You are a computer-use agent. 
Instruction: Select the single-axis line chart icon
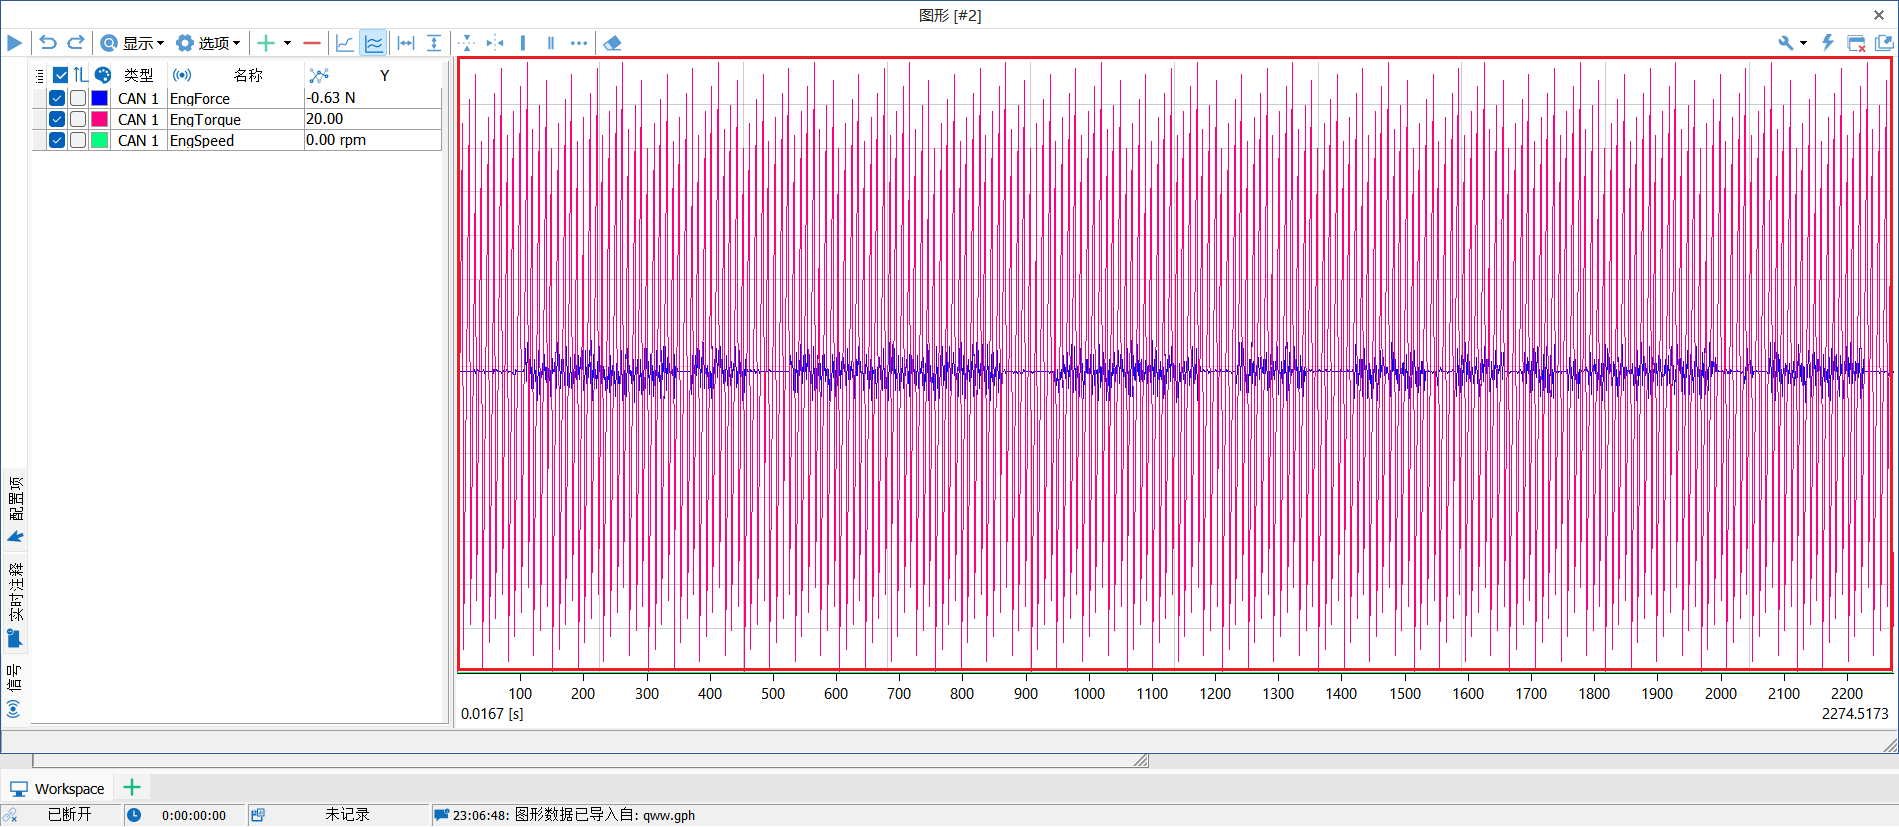click(345, 43)
